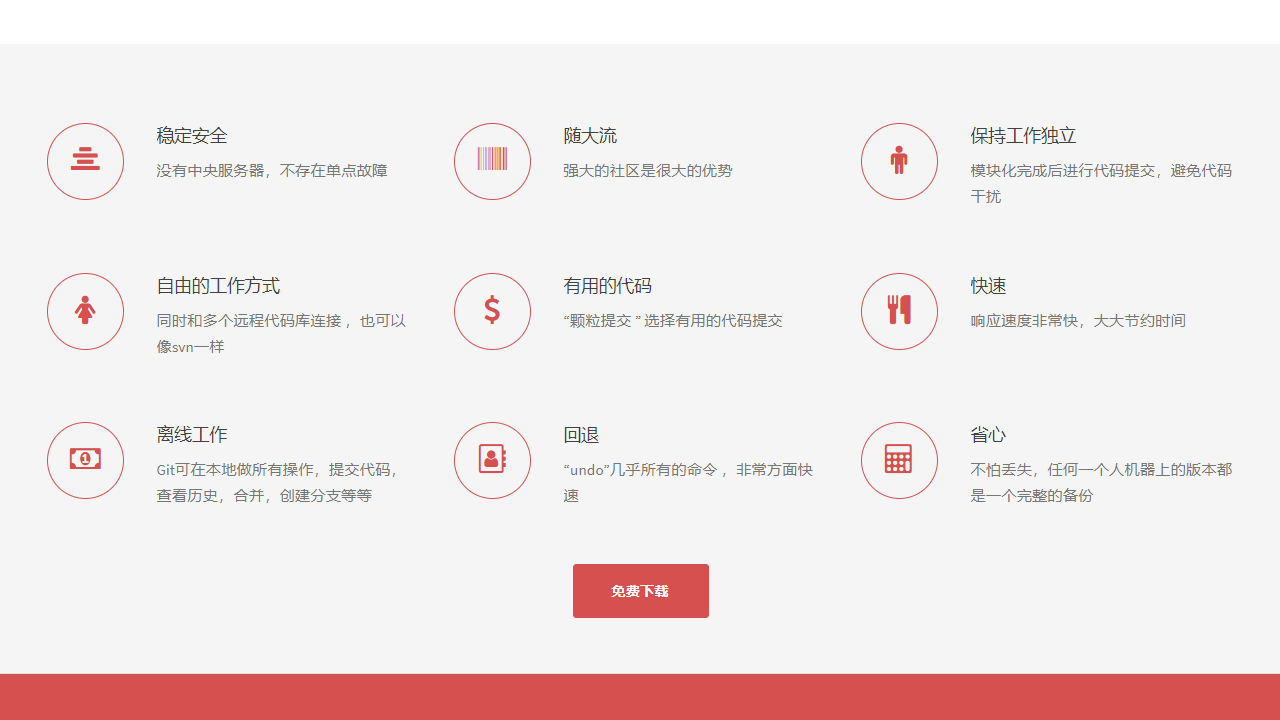Select the contact book icon beside 回退

492,460
